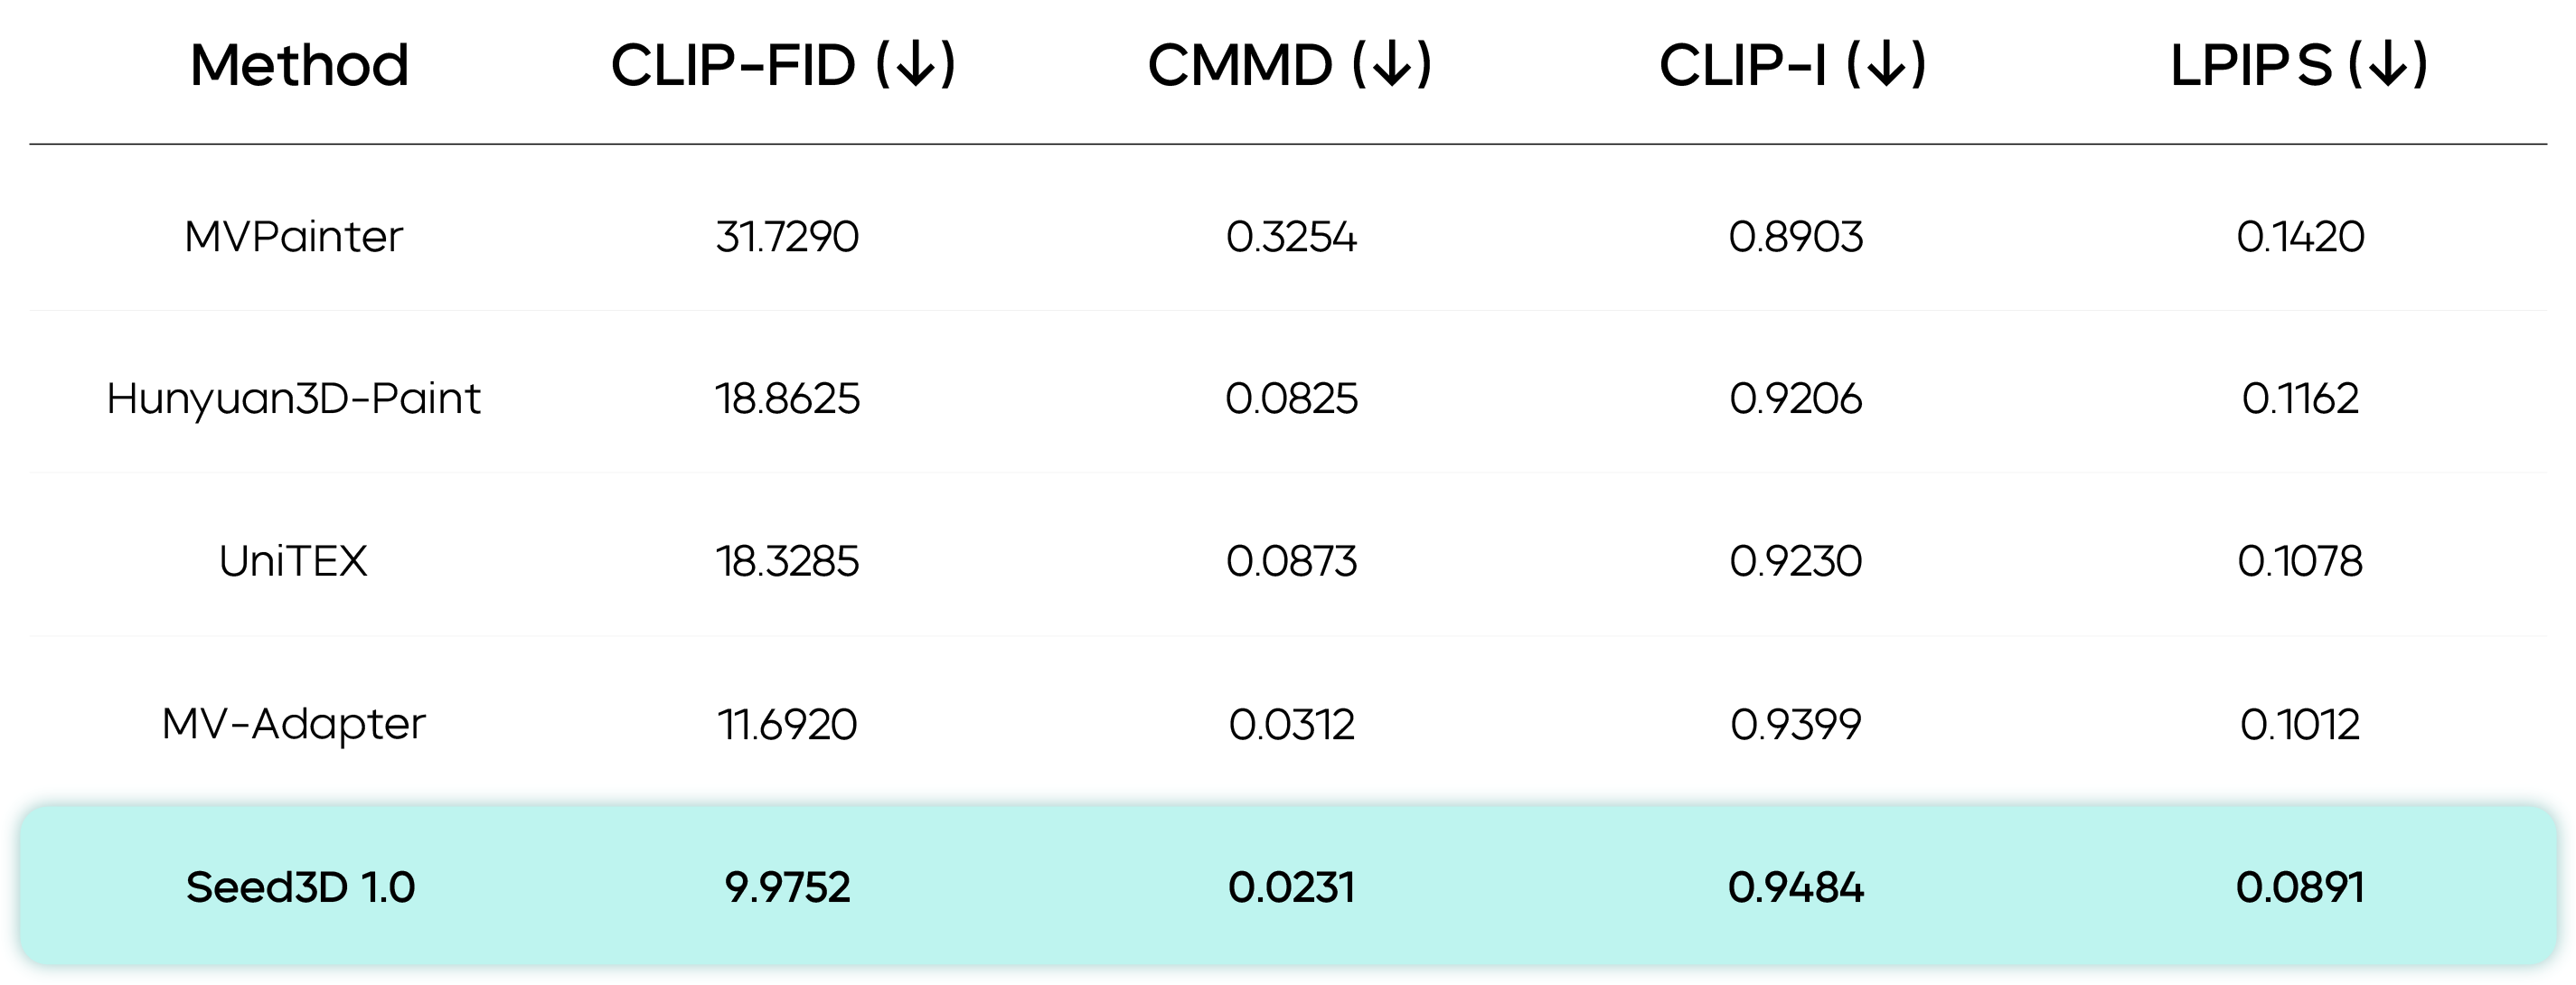The width and height of the screenshot is (2576, 985).
Task: Click the CMMD column header
Action: 1240,66
